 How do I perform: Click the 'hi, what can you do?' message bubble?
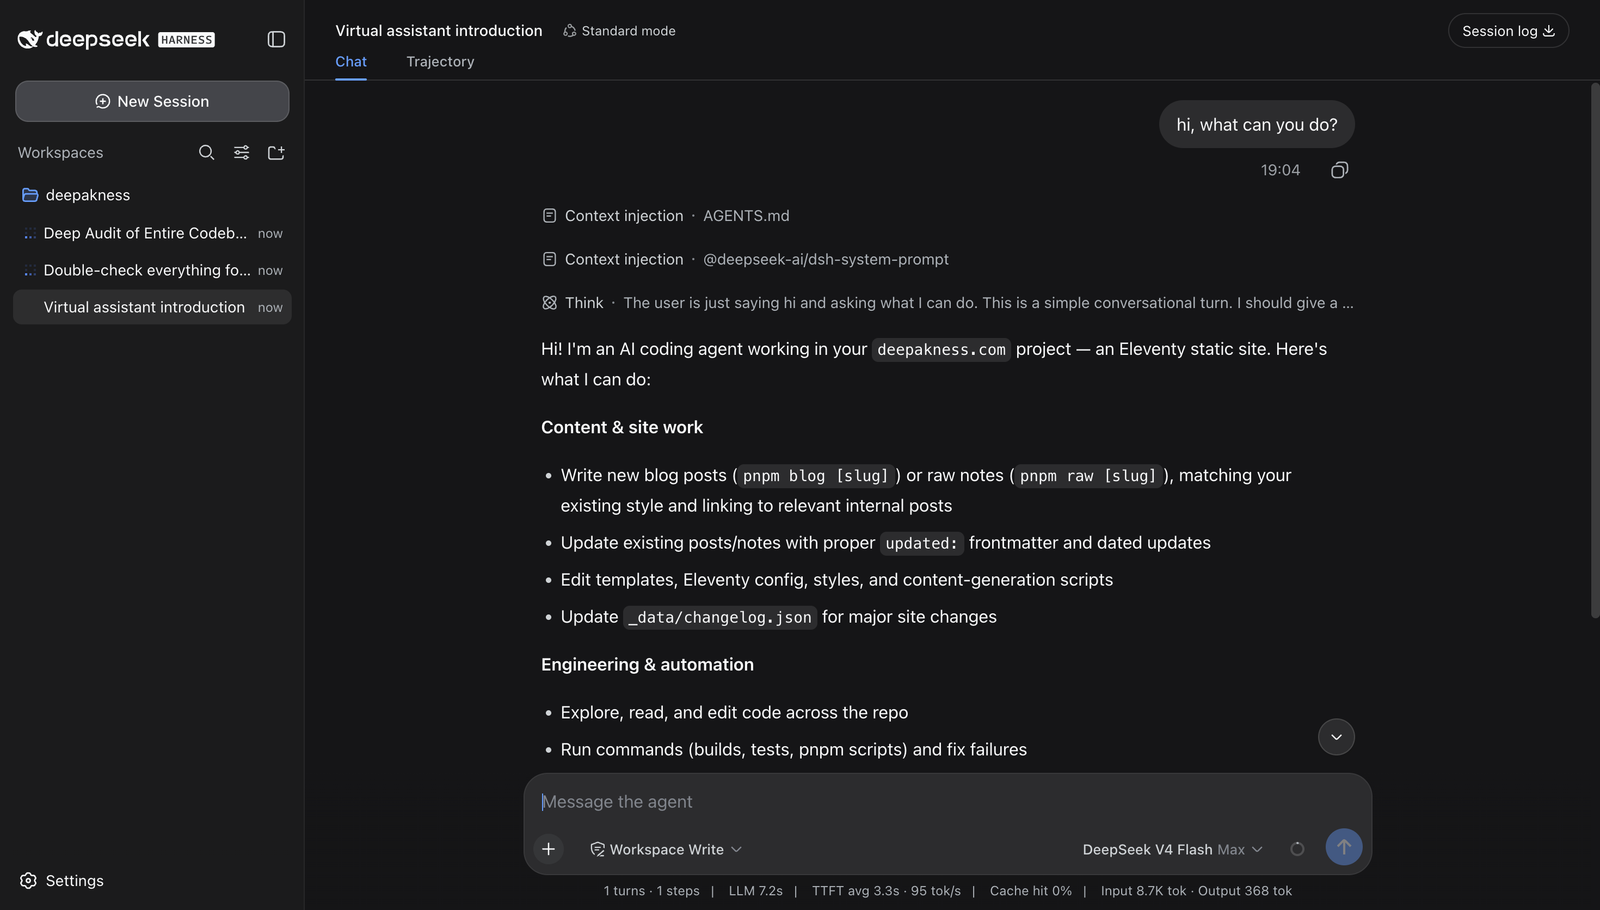1256,125
